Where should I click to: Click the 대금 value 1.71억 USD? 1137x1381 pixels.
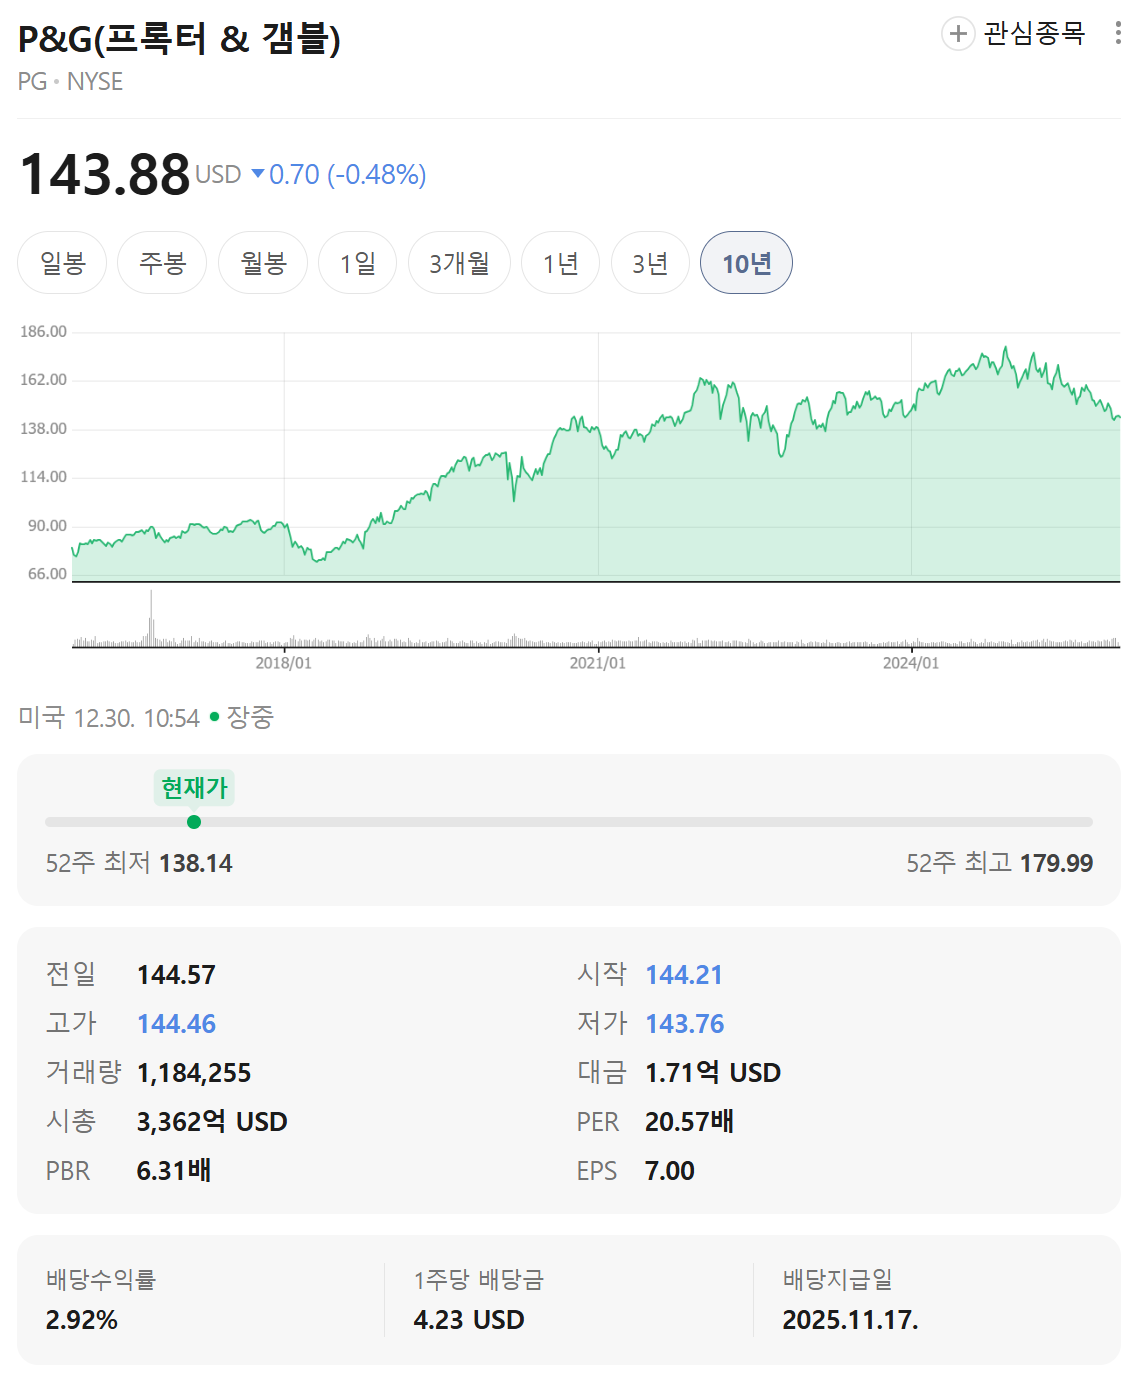(x=713, y=1073)
